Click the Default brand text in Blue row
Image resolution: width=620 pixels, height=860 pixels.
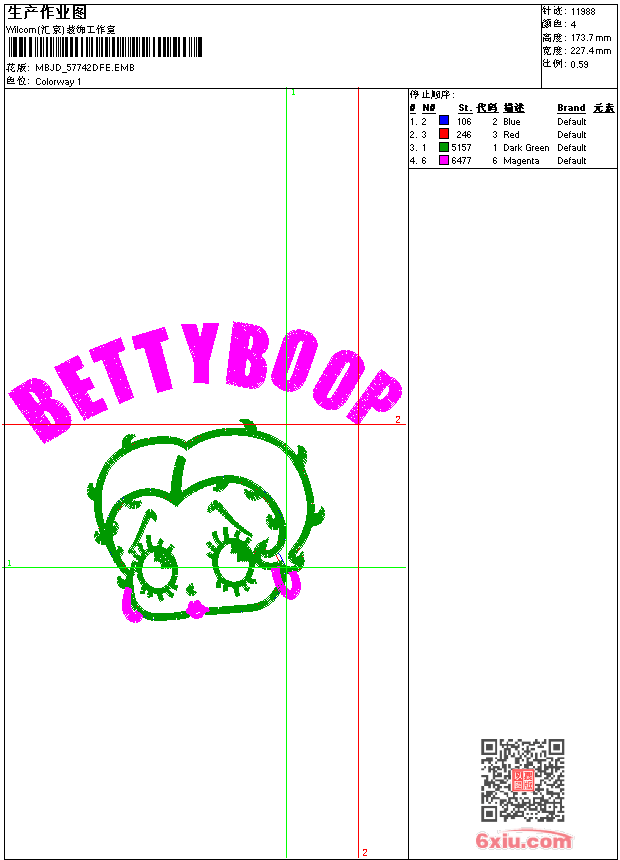572,122
